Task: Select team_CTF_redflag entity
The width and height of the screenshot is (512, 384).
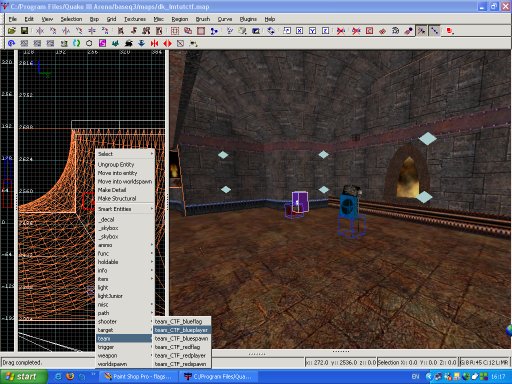Action: click(x=182, y=347)
